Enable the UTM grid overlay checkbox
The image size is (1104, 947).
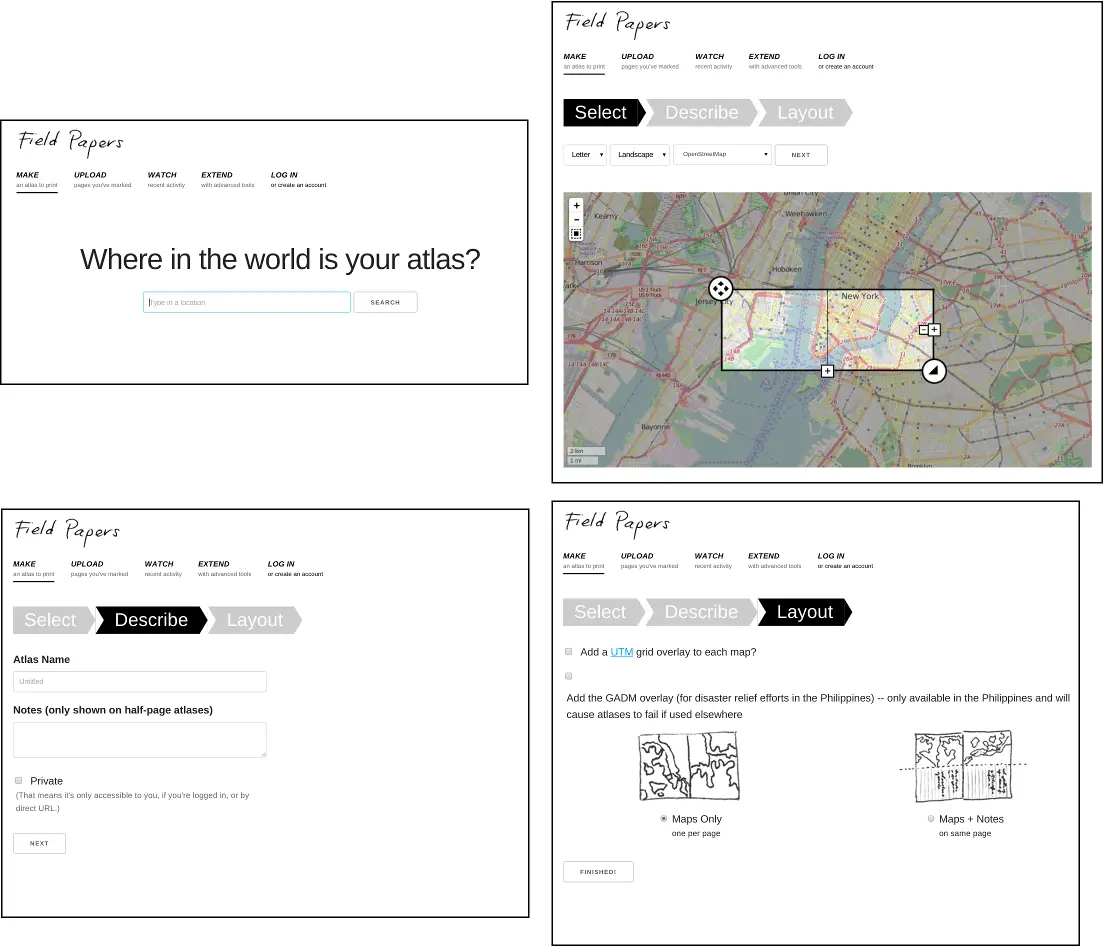569,652
